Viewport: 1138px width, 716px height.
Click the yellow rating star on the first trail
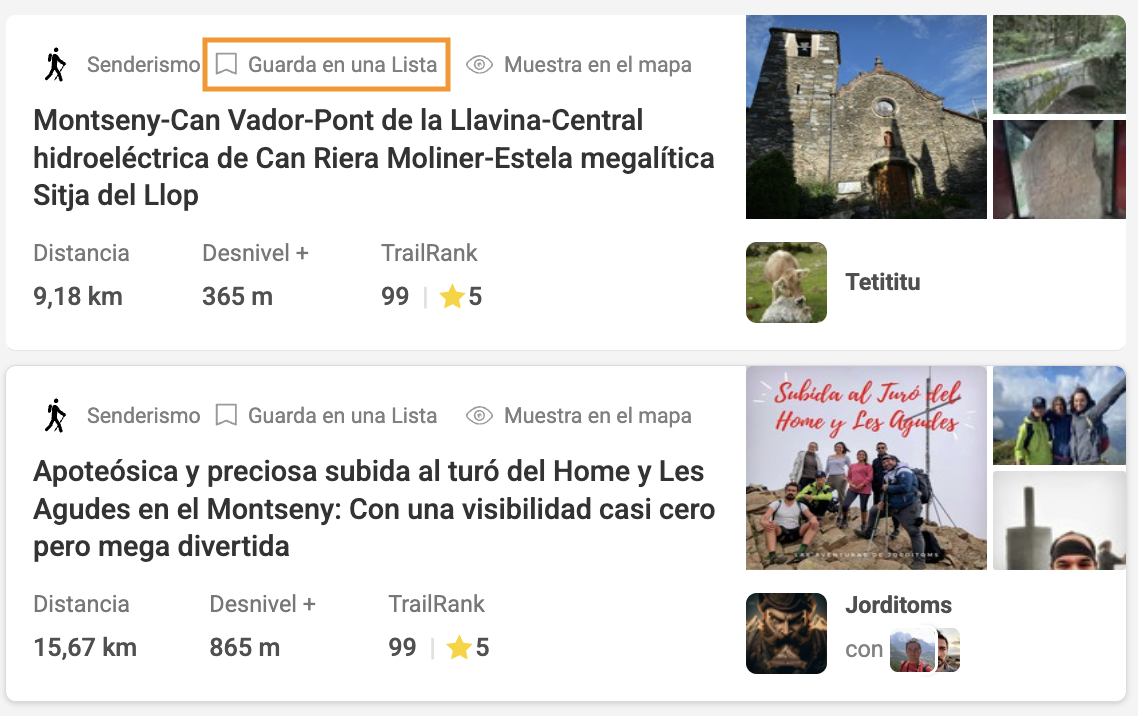point(452,296)
